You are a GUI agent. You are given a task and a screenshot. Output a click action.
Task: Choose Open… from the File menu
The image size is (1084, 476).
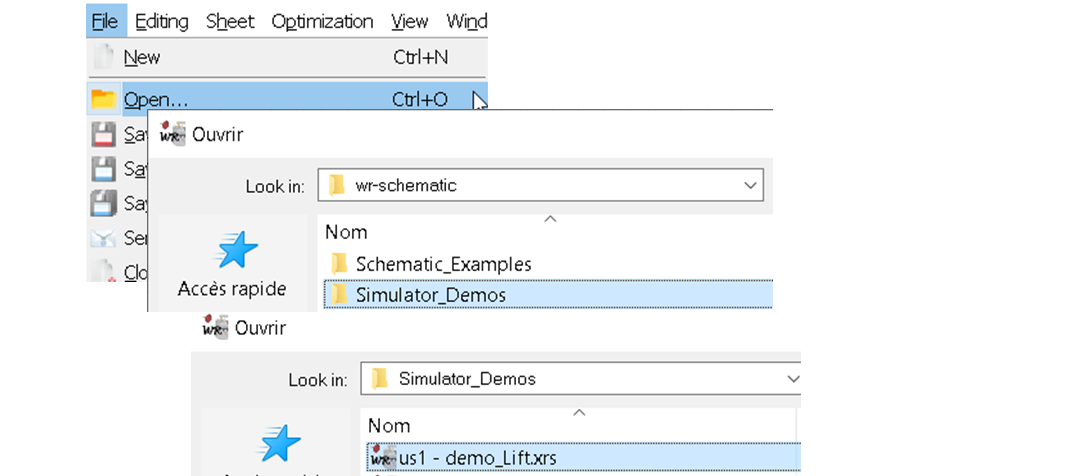[156, 99]
